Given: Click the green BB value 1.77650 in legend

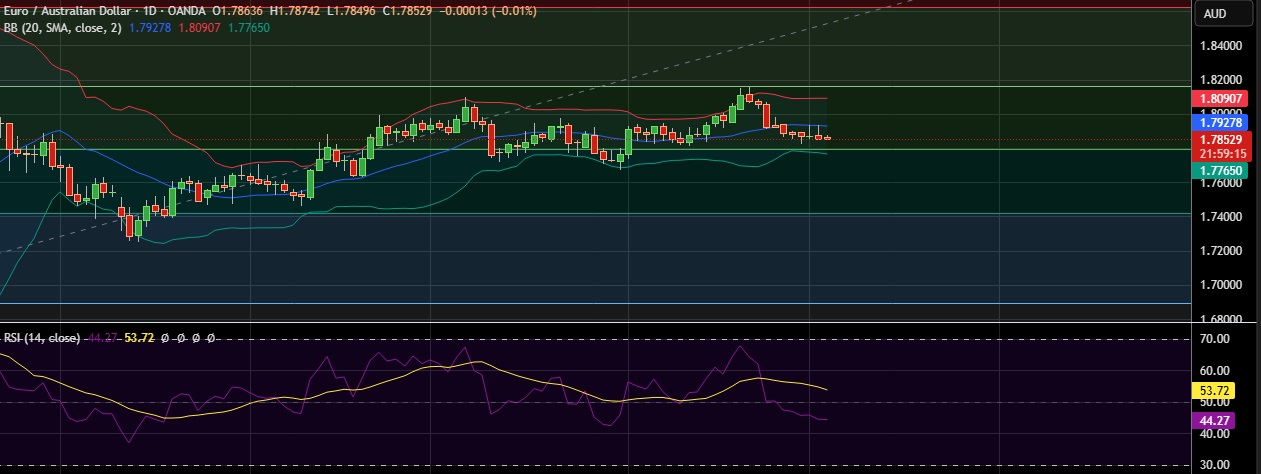Looking at the screenshot, I should pos(253,28).
